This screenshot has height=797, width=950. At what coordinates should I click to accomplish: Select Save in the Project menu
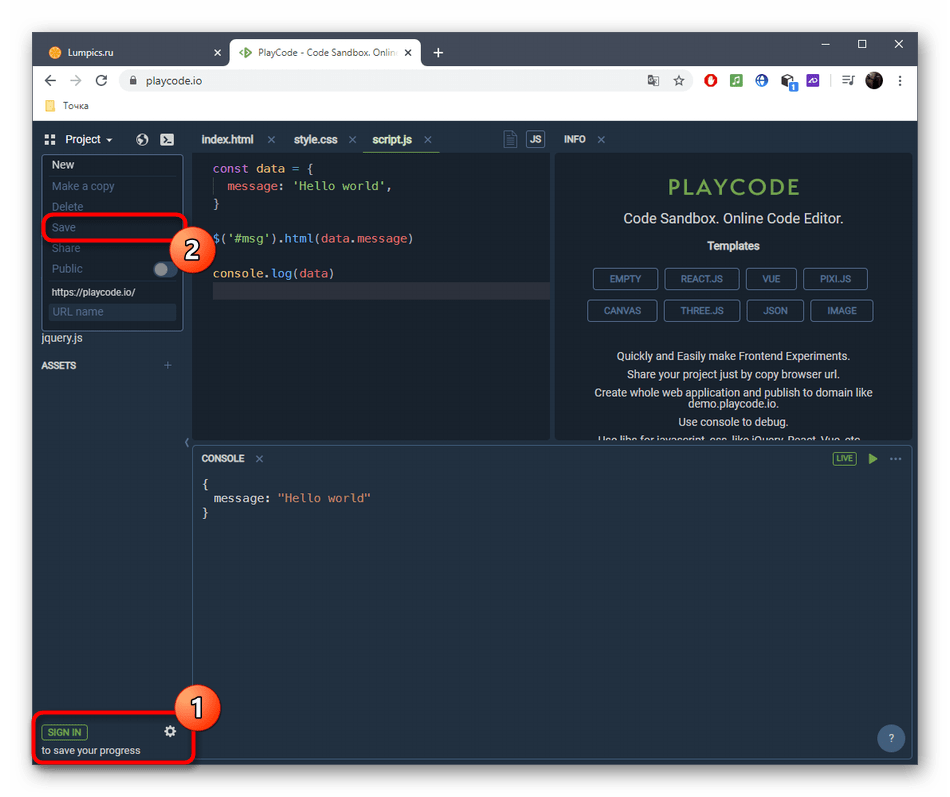[64, 228]
